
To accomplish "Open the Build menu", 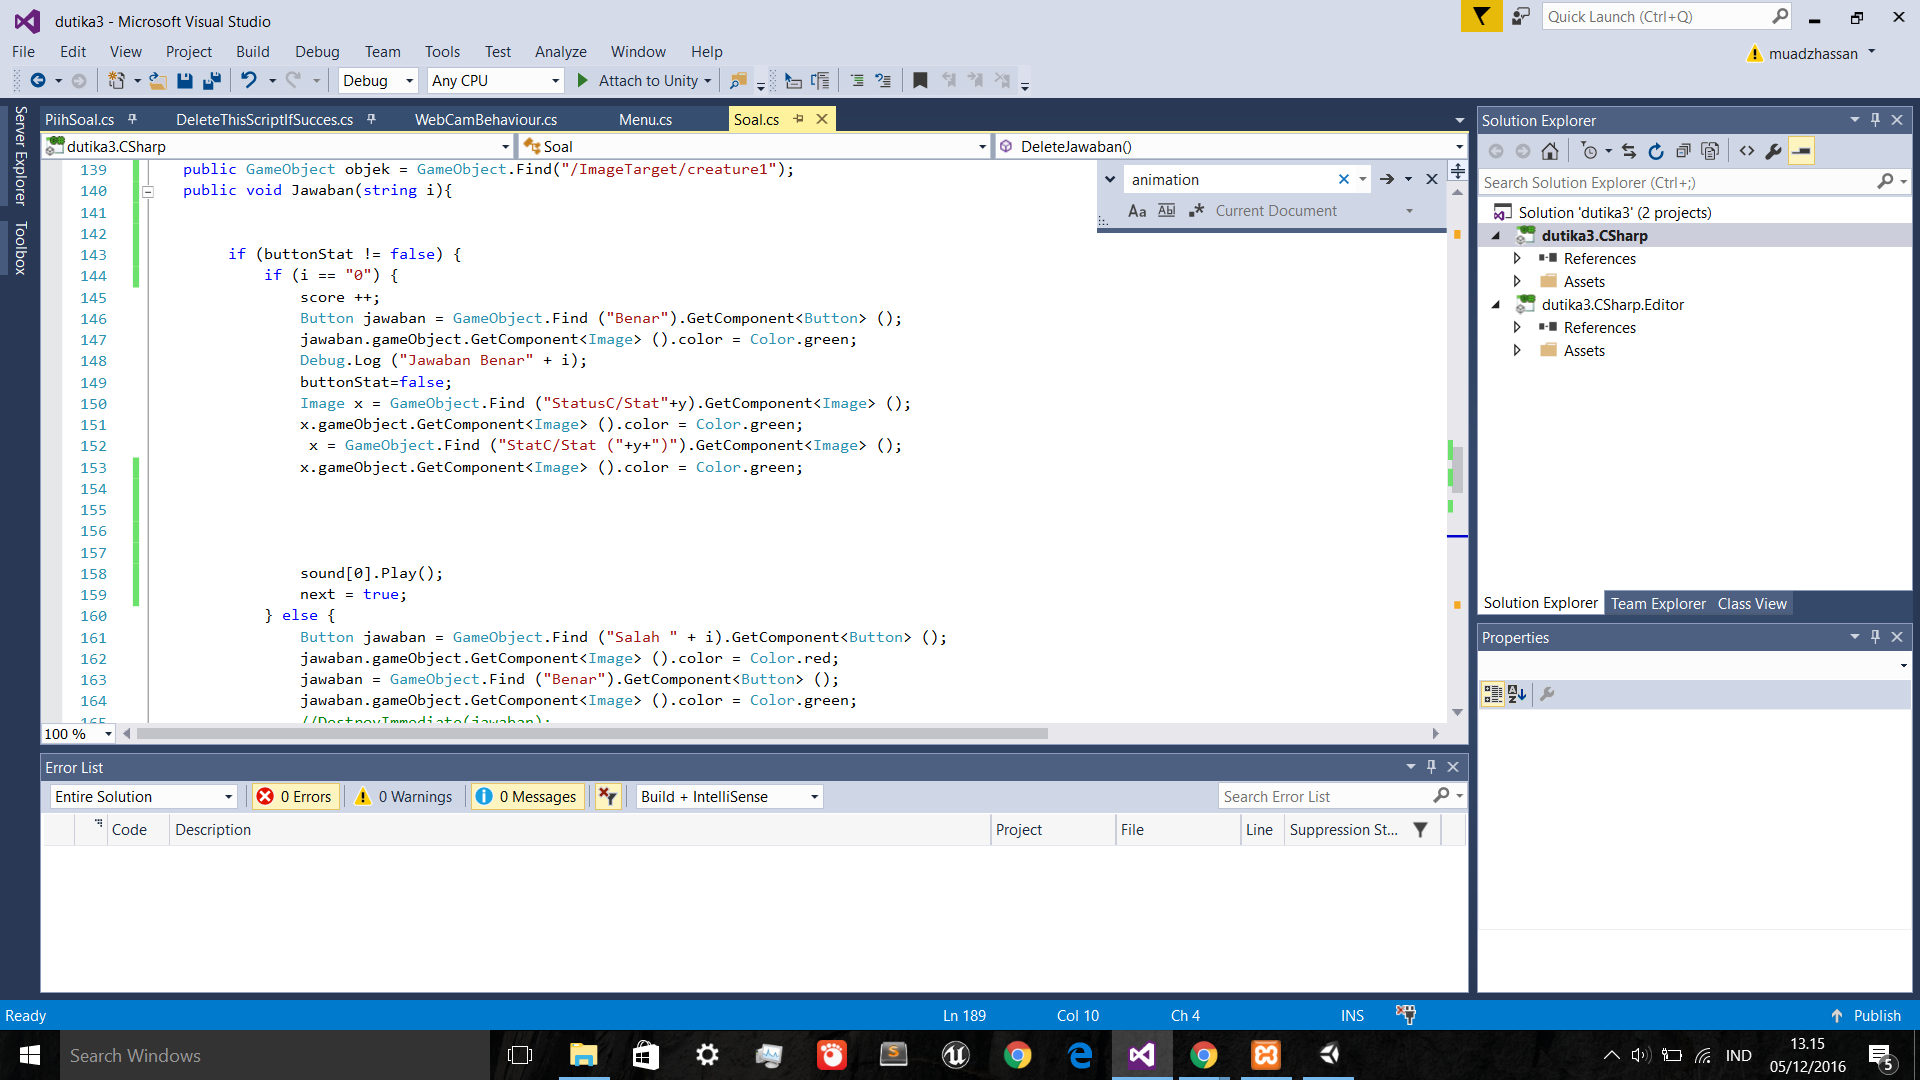I will point(252,52).
